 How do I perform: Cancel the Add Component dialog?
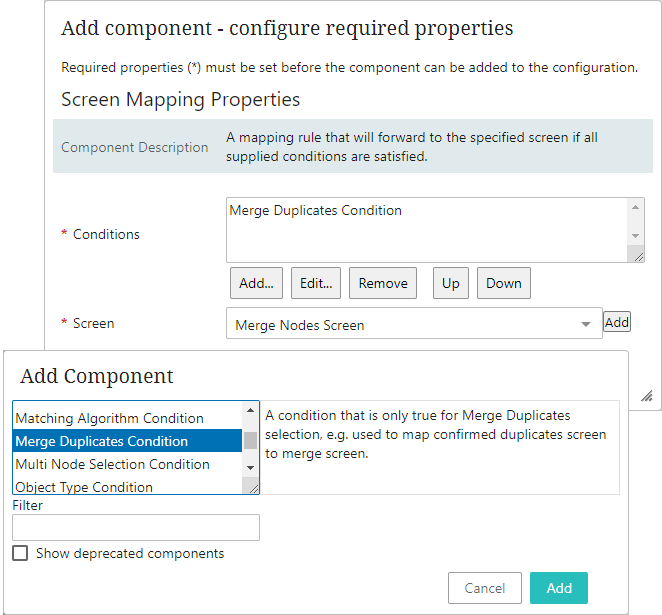coord(485,588)
